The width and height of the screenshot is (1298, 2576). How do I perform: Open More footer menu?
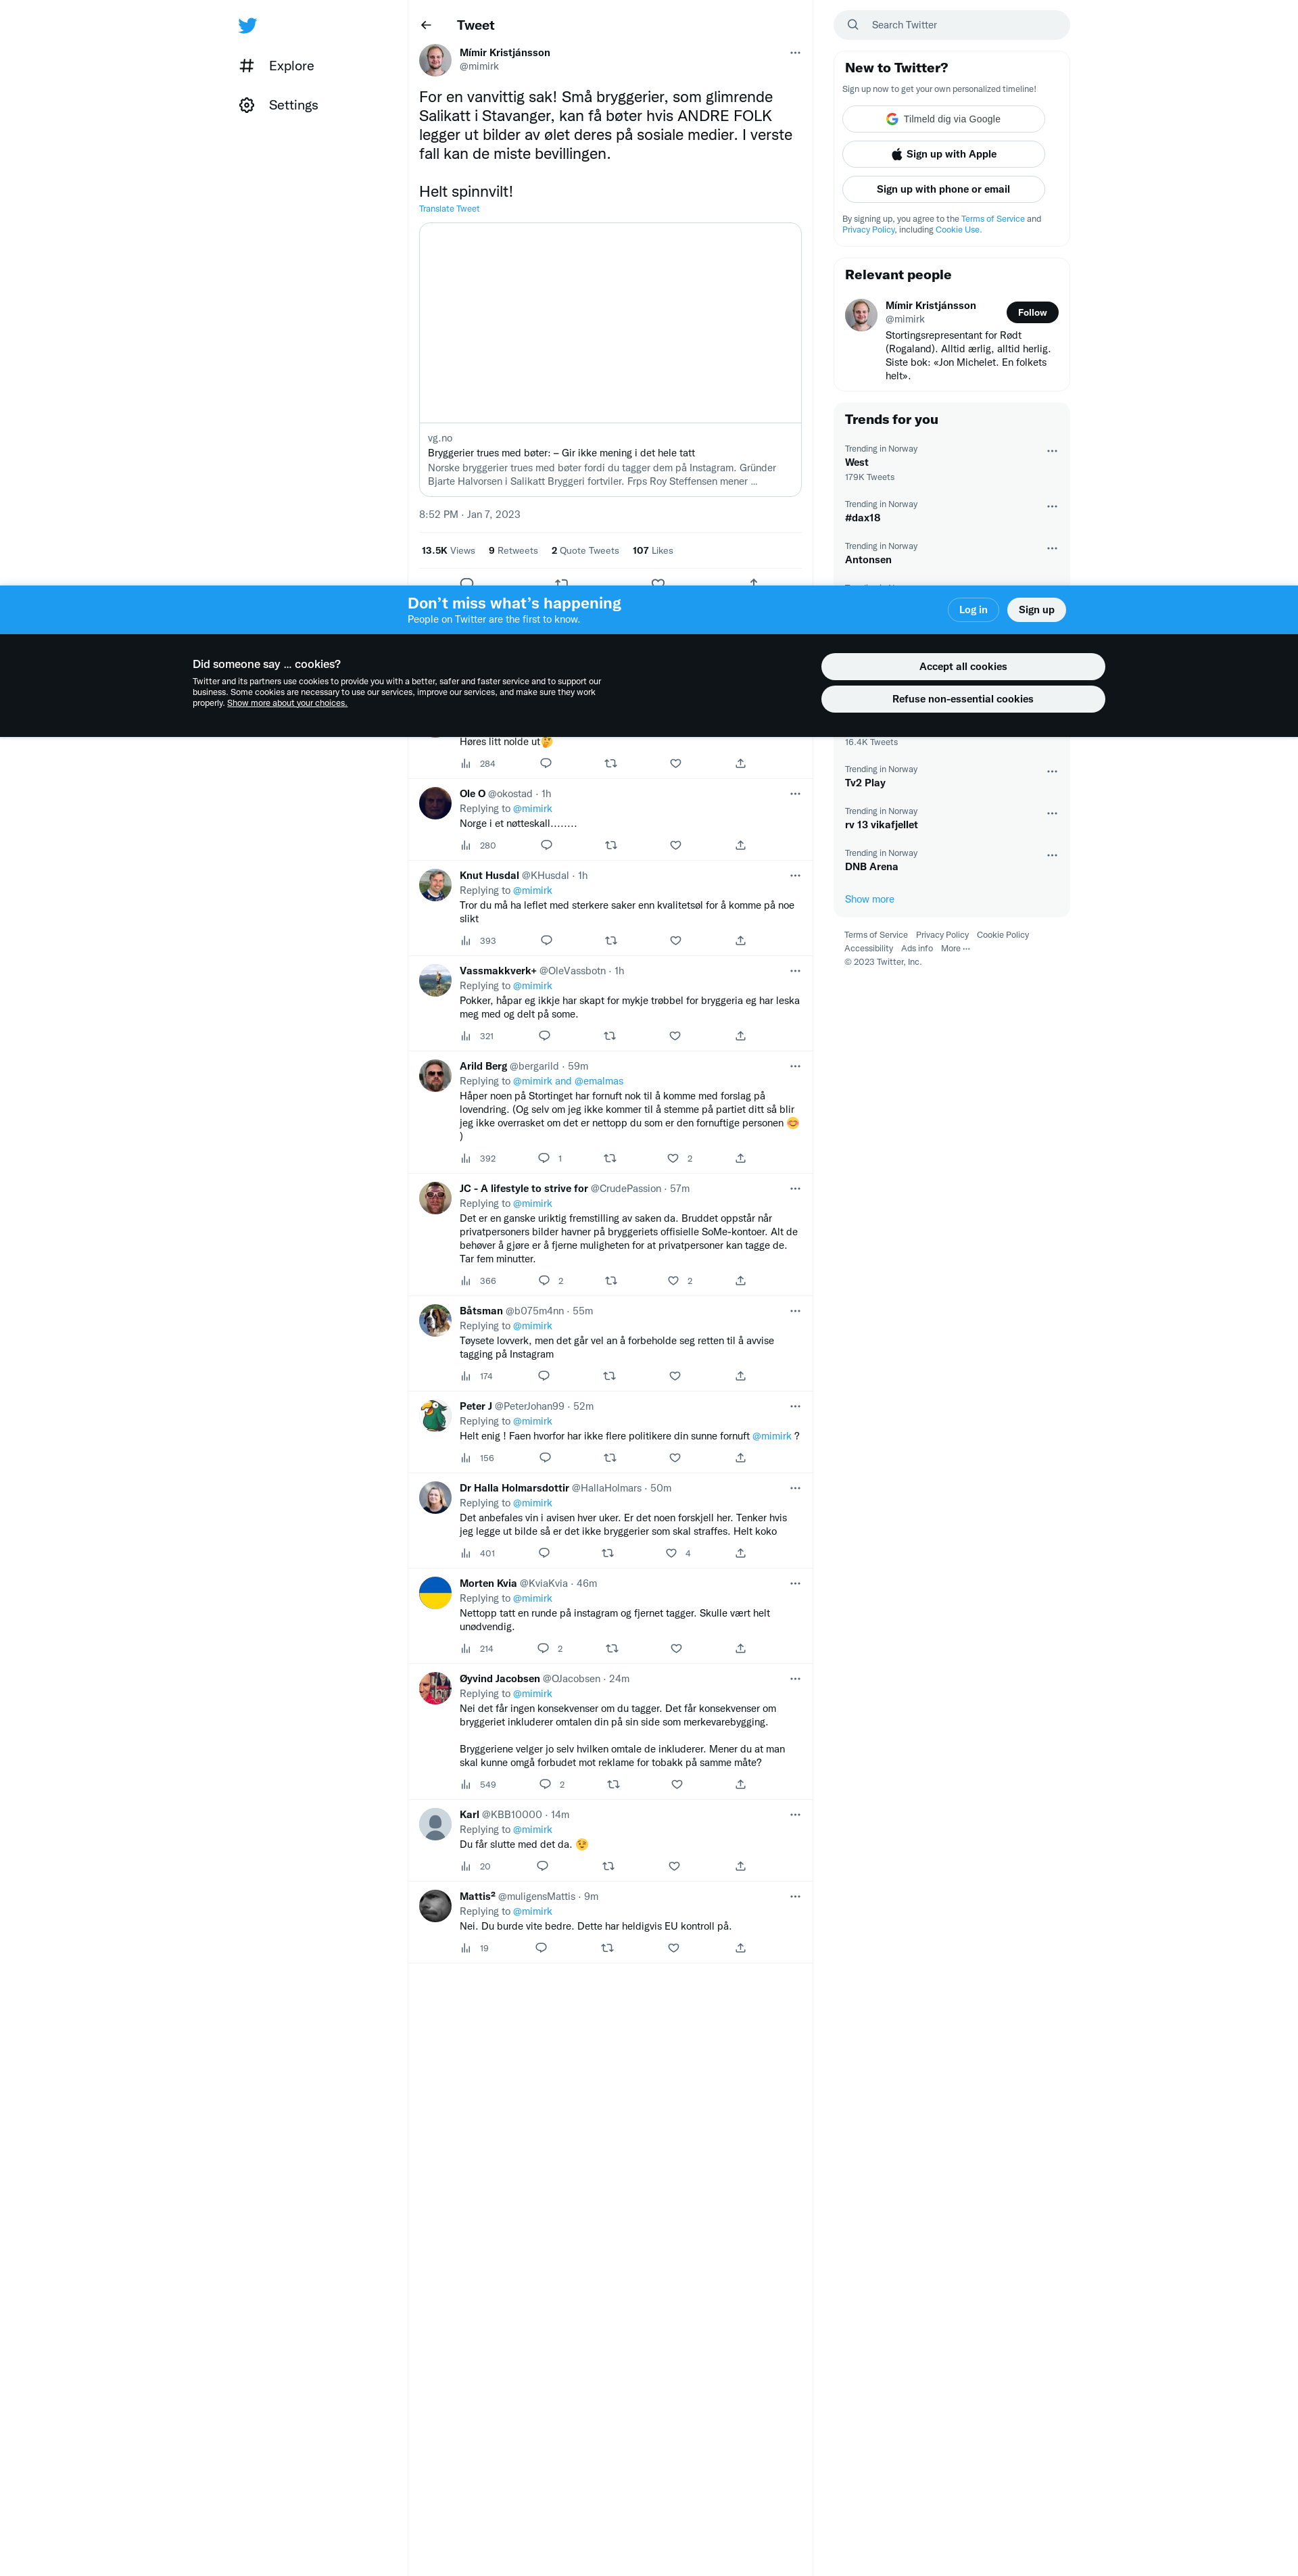point(955,949)
